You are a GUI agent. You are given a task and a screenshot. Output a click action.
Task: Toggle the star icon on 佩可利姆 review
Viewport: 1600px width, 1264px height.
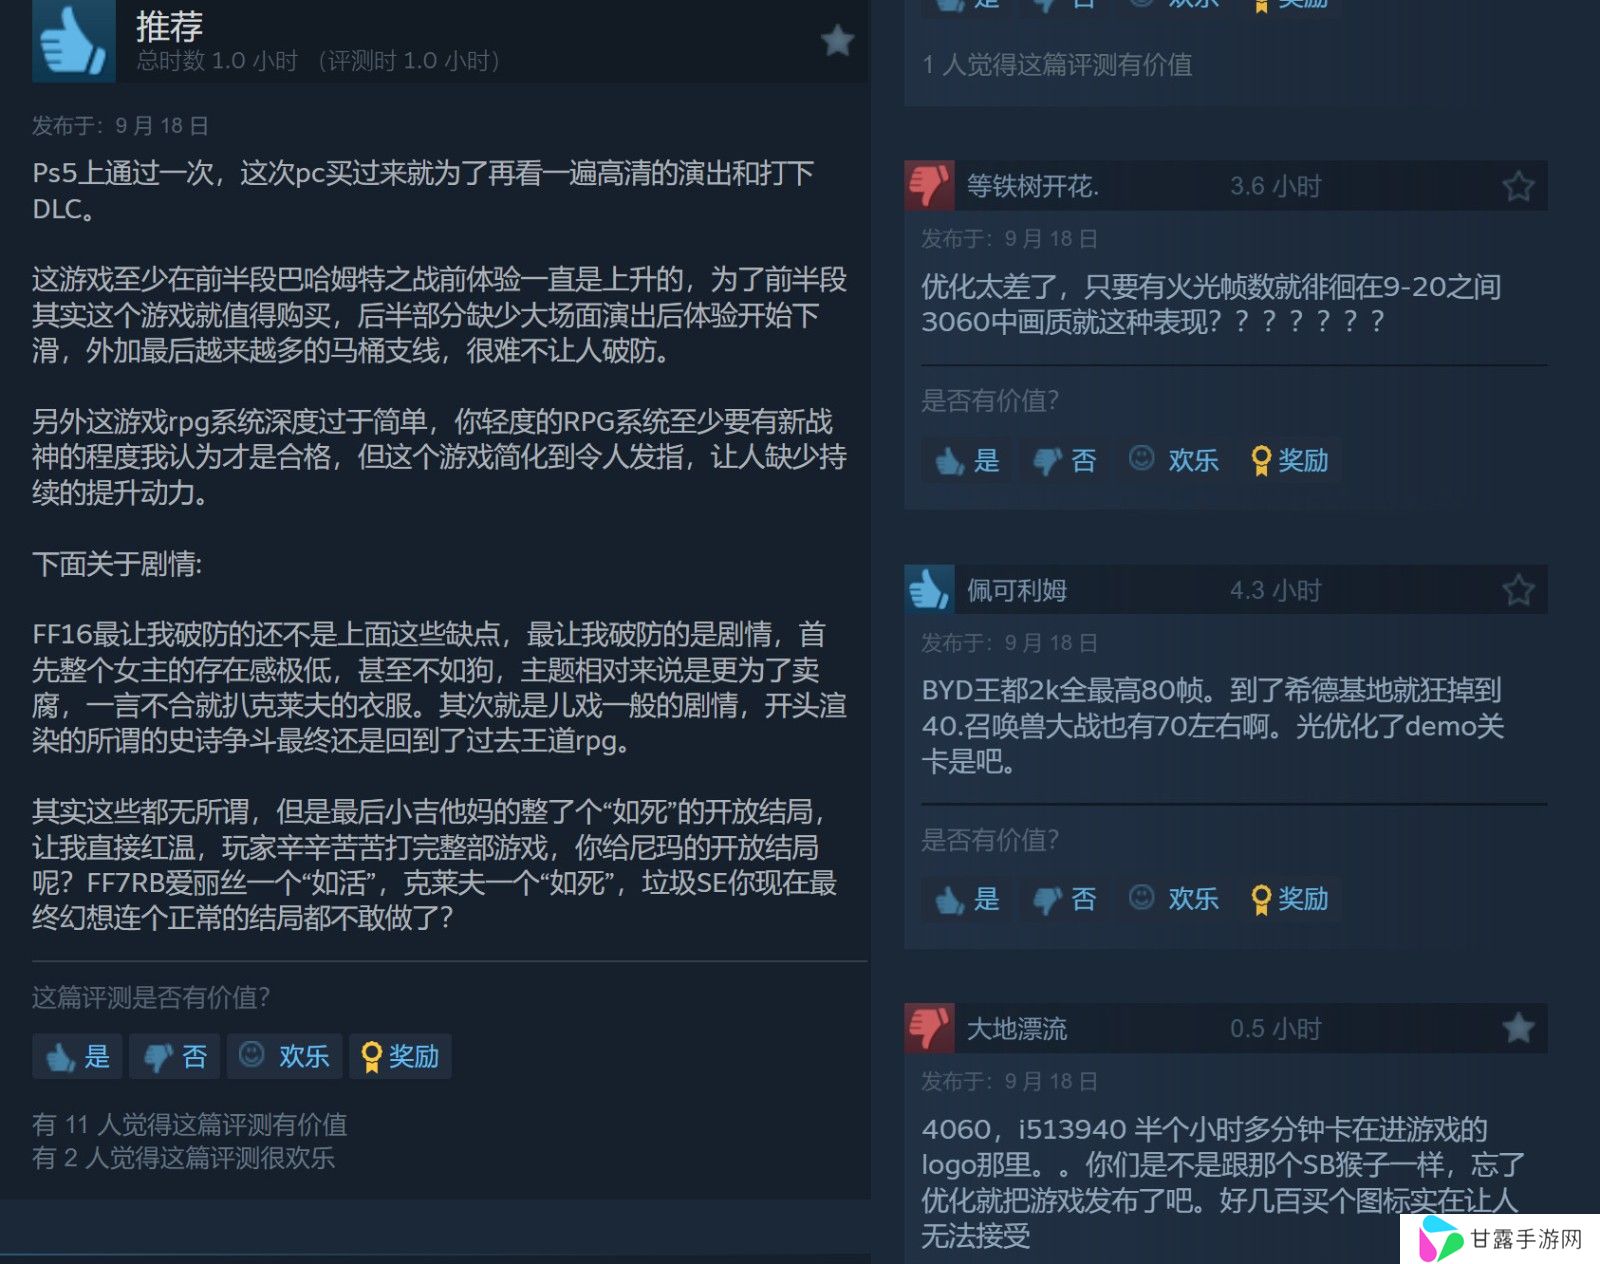tap(1518, 590)
